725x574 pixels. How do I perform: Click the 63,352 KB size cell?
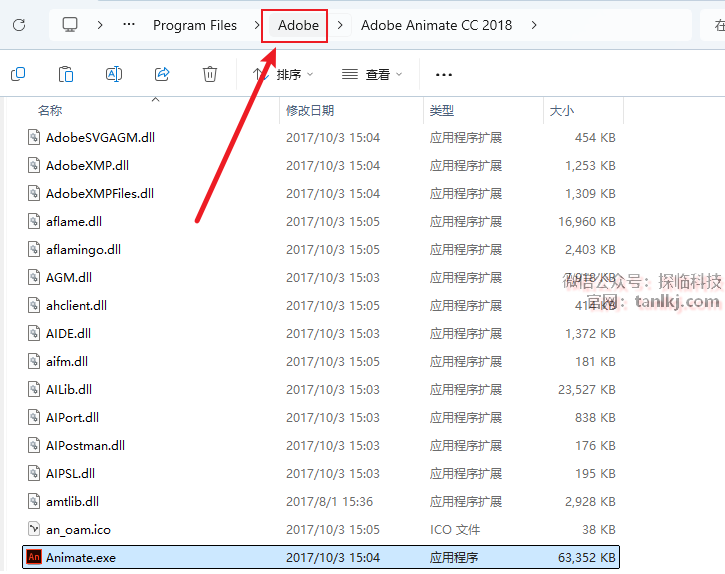pyautogui.click(x=587, y=557)
